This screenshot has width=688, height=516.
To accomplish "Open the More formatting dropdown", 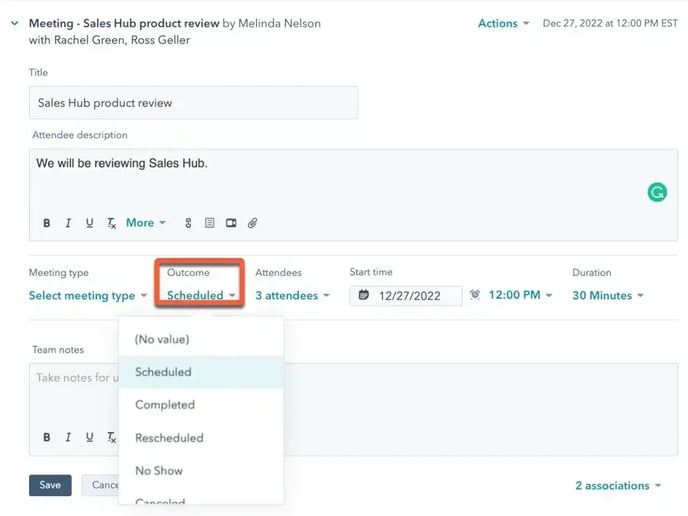I will pyautogui.click(x=145, y=222).
